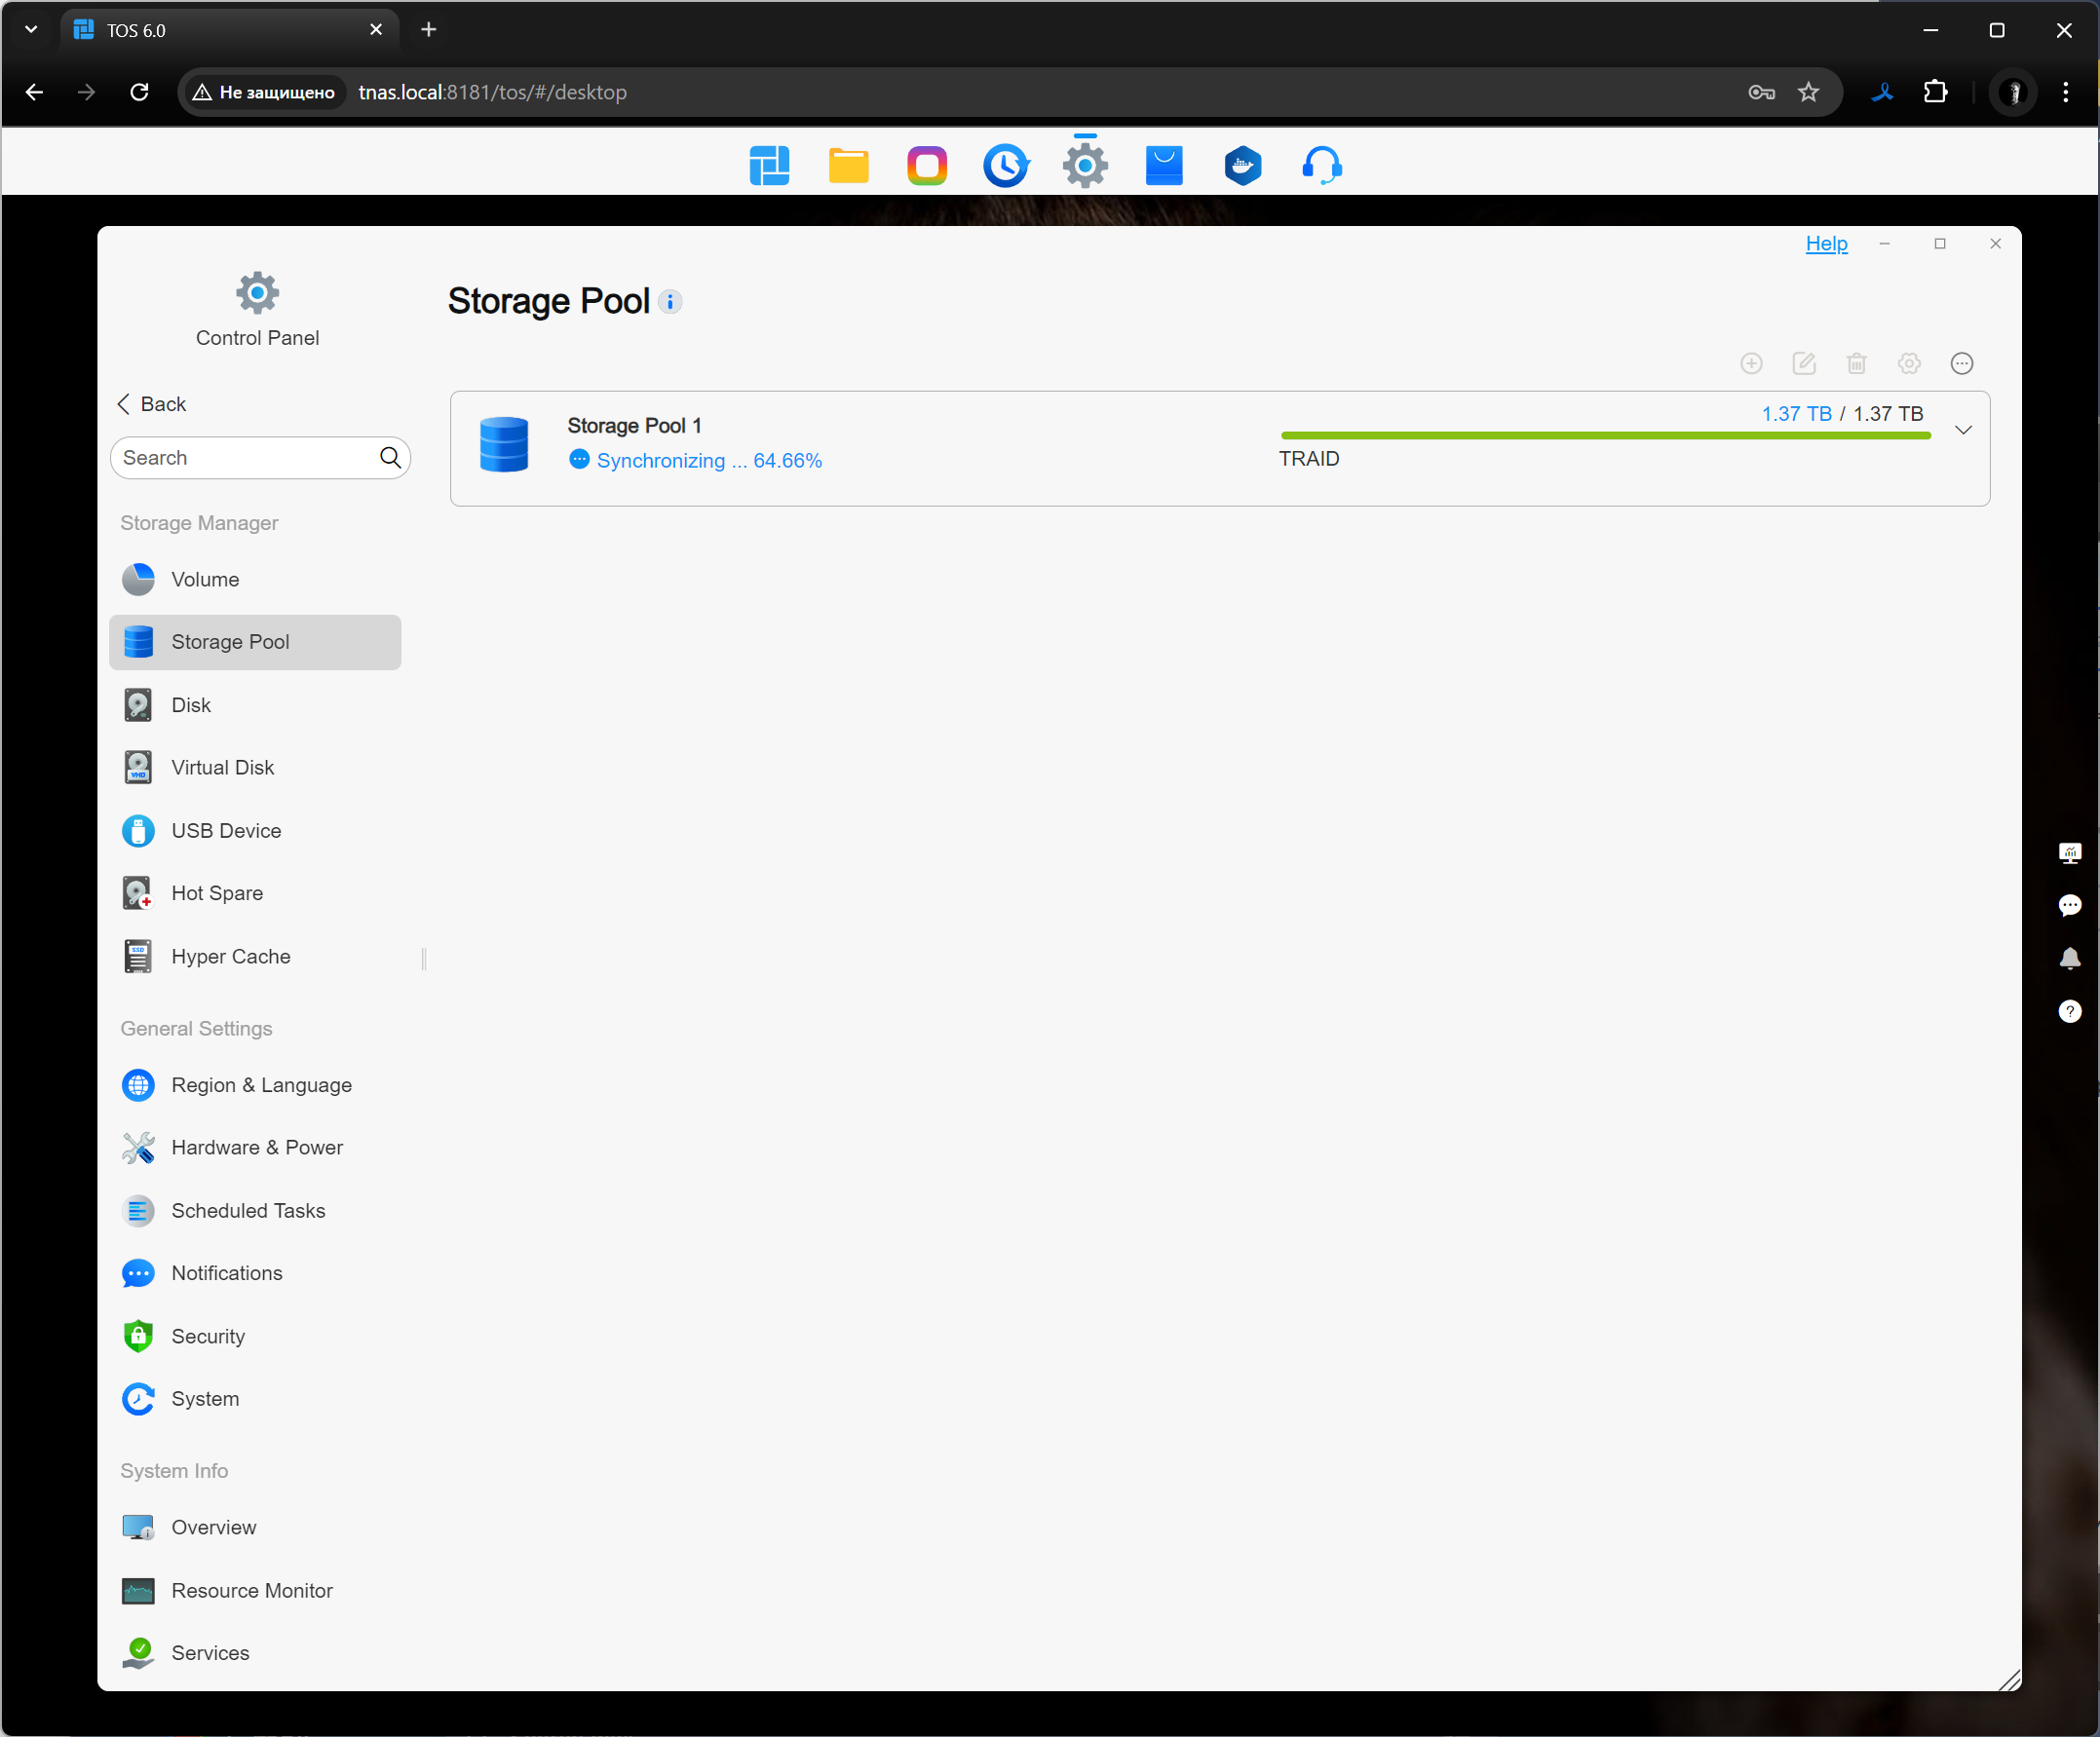Select Volume in Storage Manager
2100x1737 pixels.
[x=255, y=579]
